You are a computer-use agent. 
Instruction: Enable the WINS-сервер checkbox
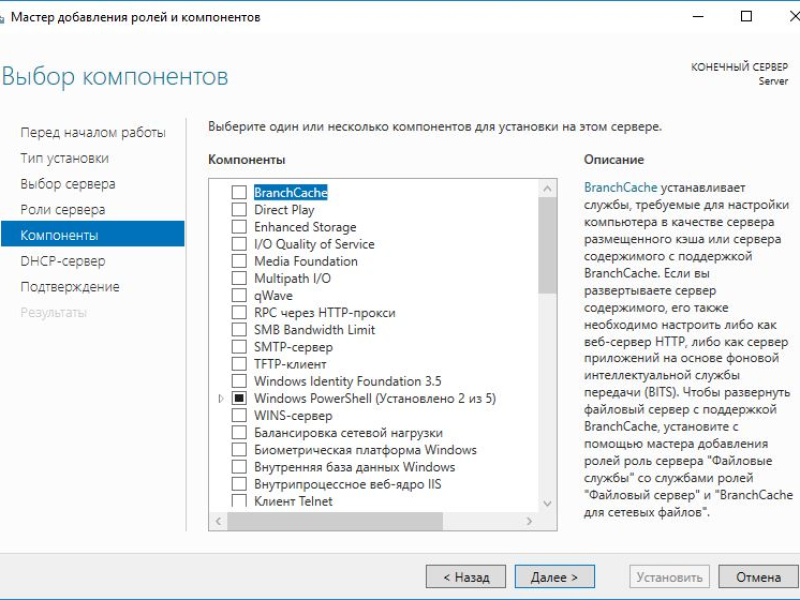239,415
